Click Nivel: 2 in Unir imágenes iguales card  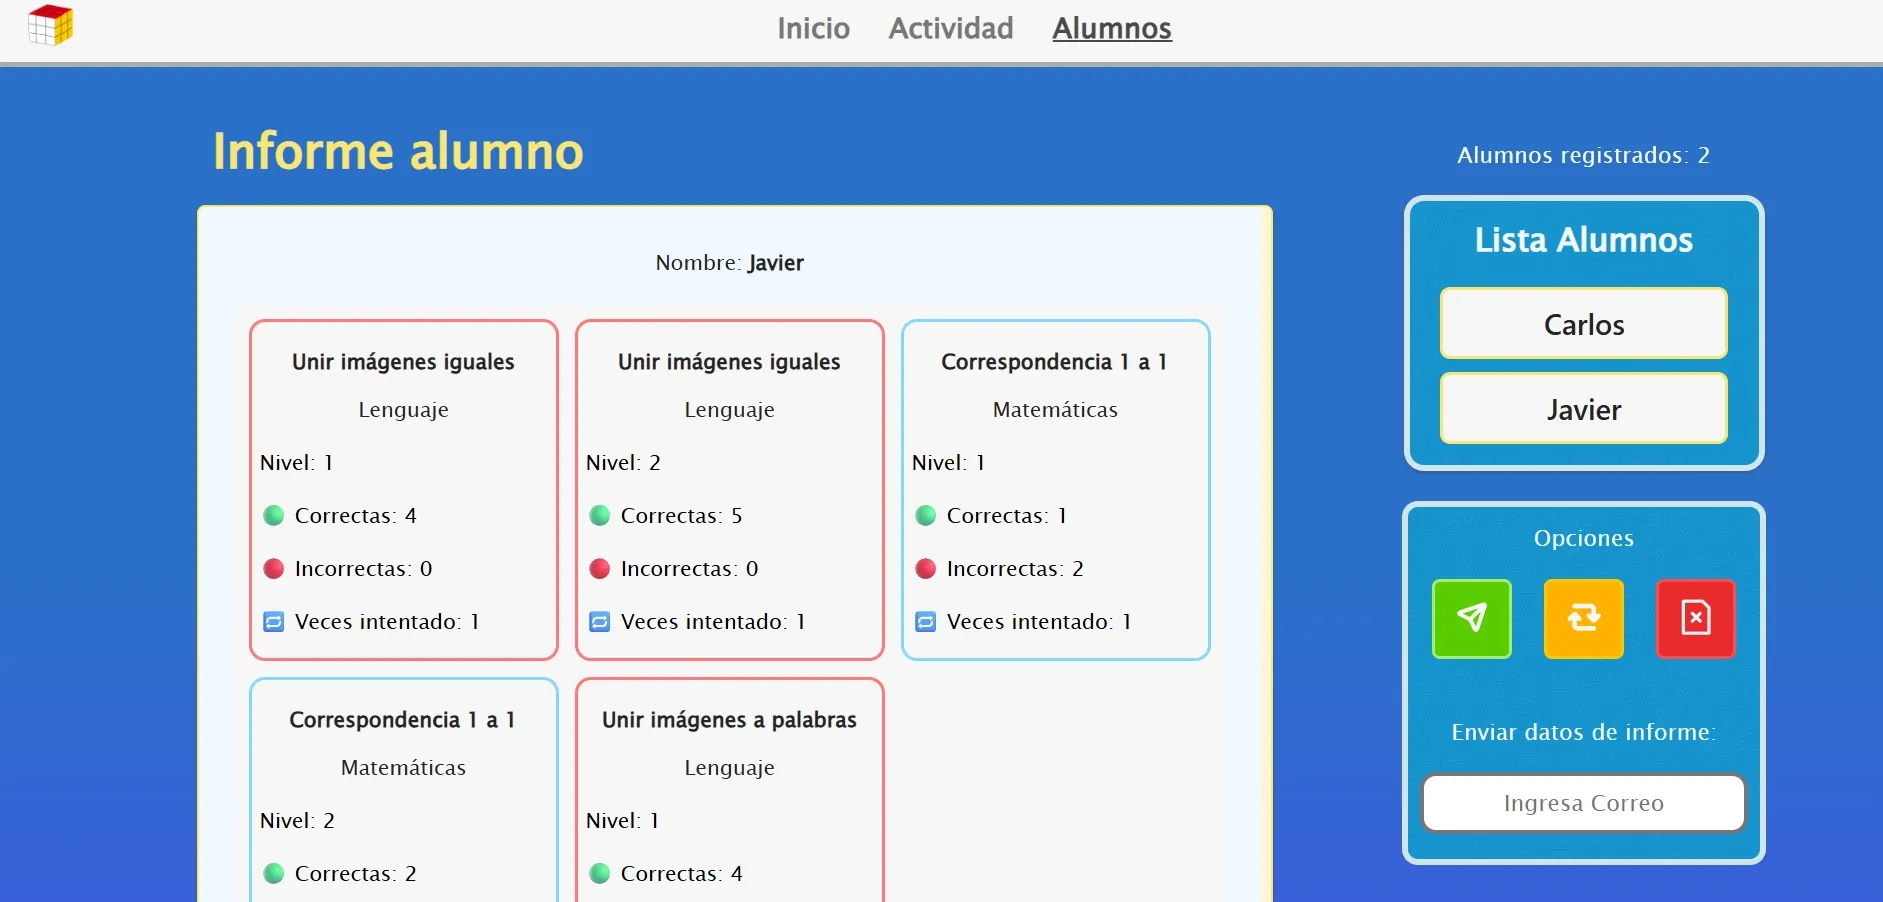tap(623, 463)
